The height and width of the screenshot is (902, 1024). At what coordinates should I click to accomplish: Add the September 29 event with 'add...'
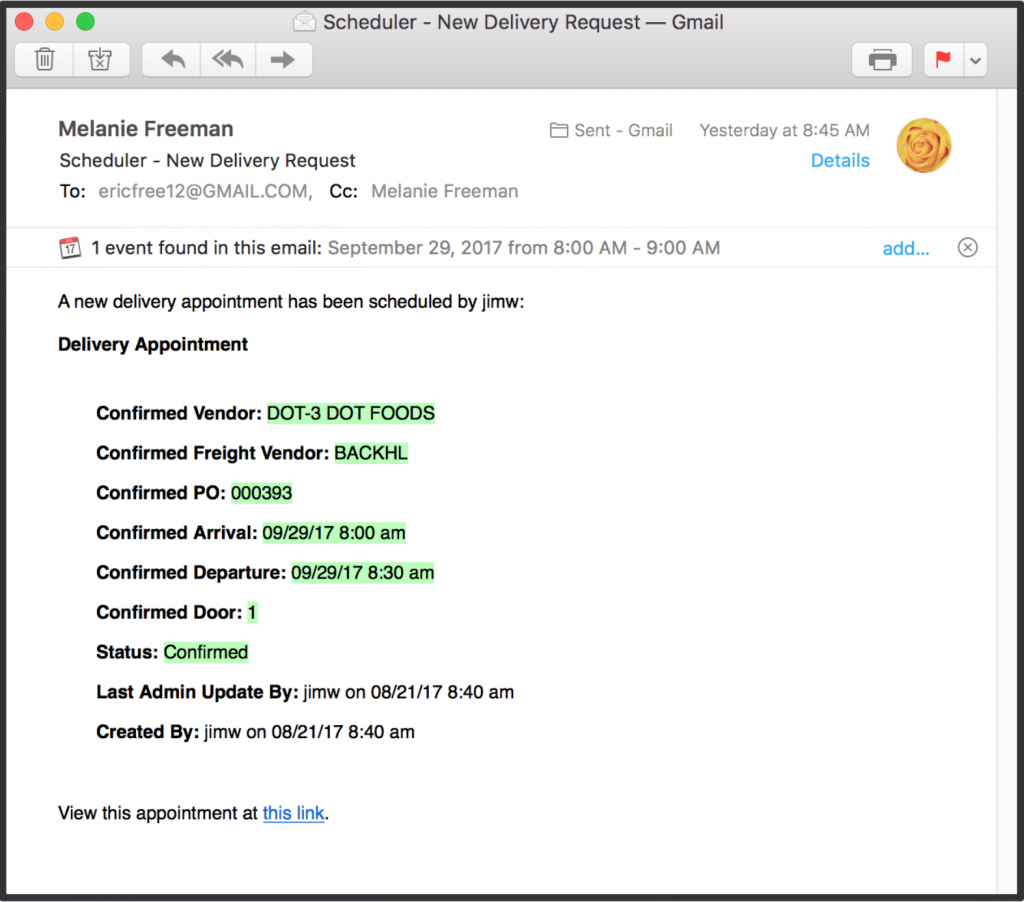905,248
